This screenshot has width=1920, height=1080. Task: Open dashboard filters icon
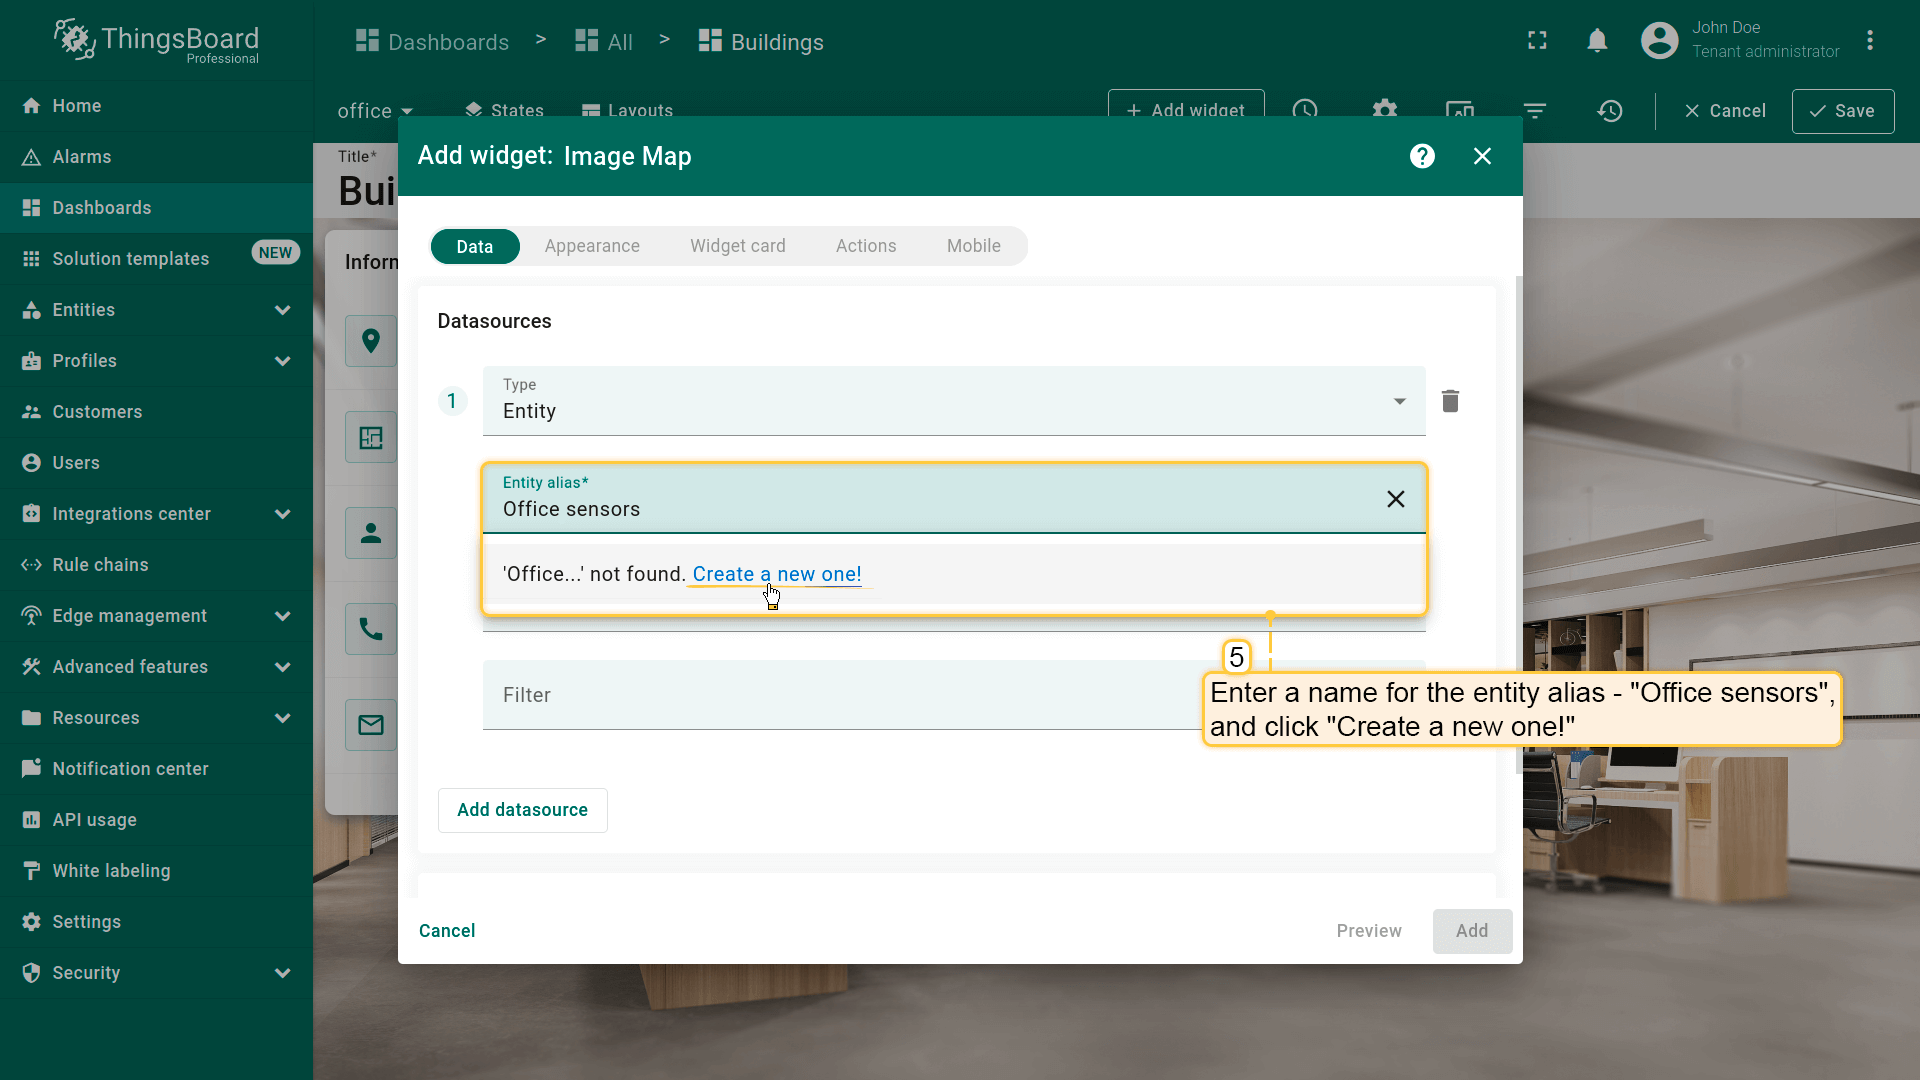pyautogui.click(x=1534, y=111)
